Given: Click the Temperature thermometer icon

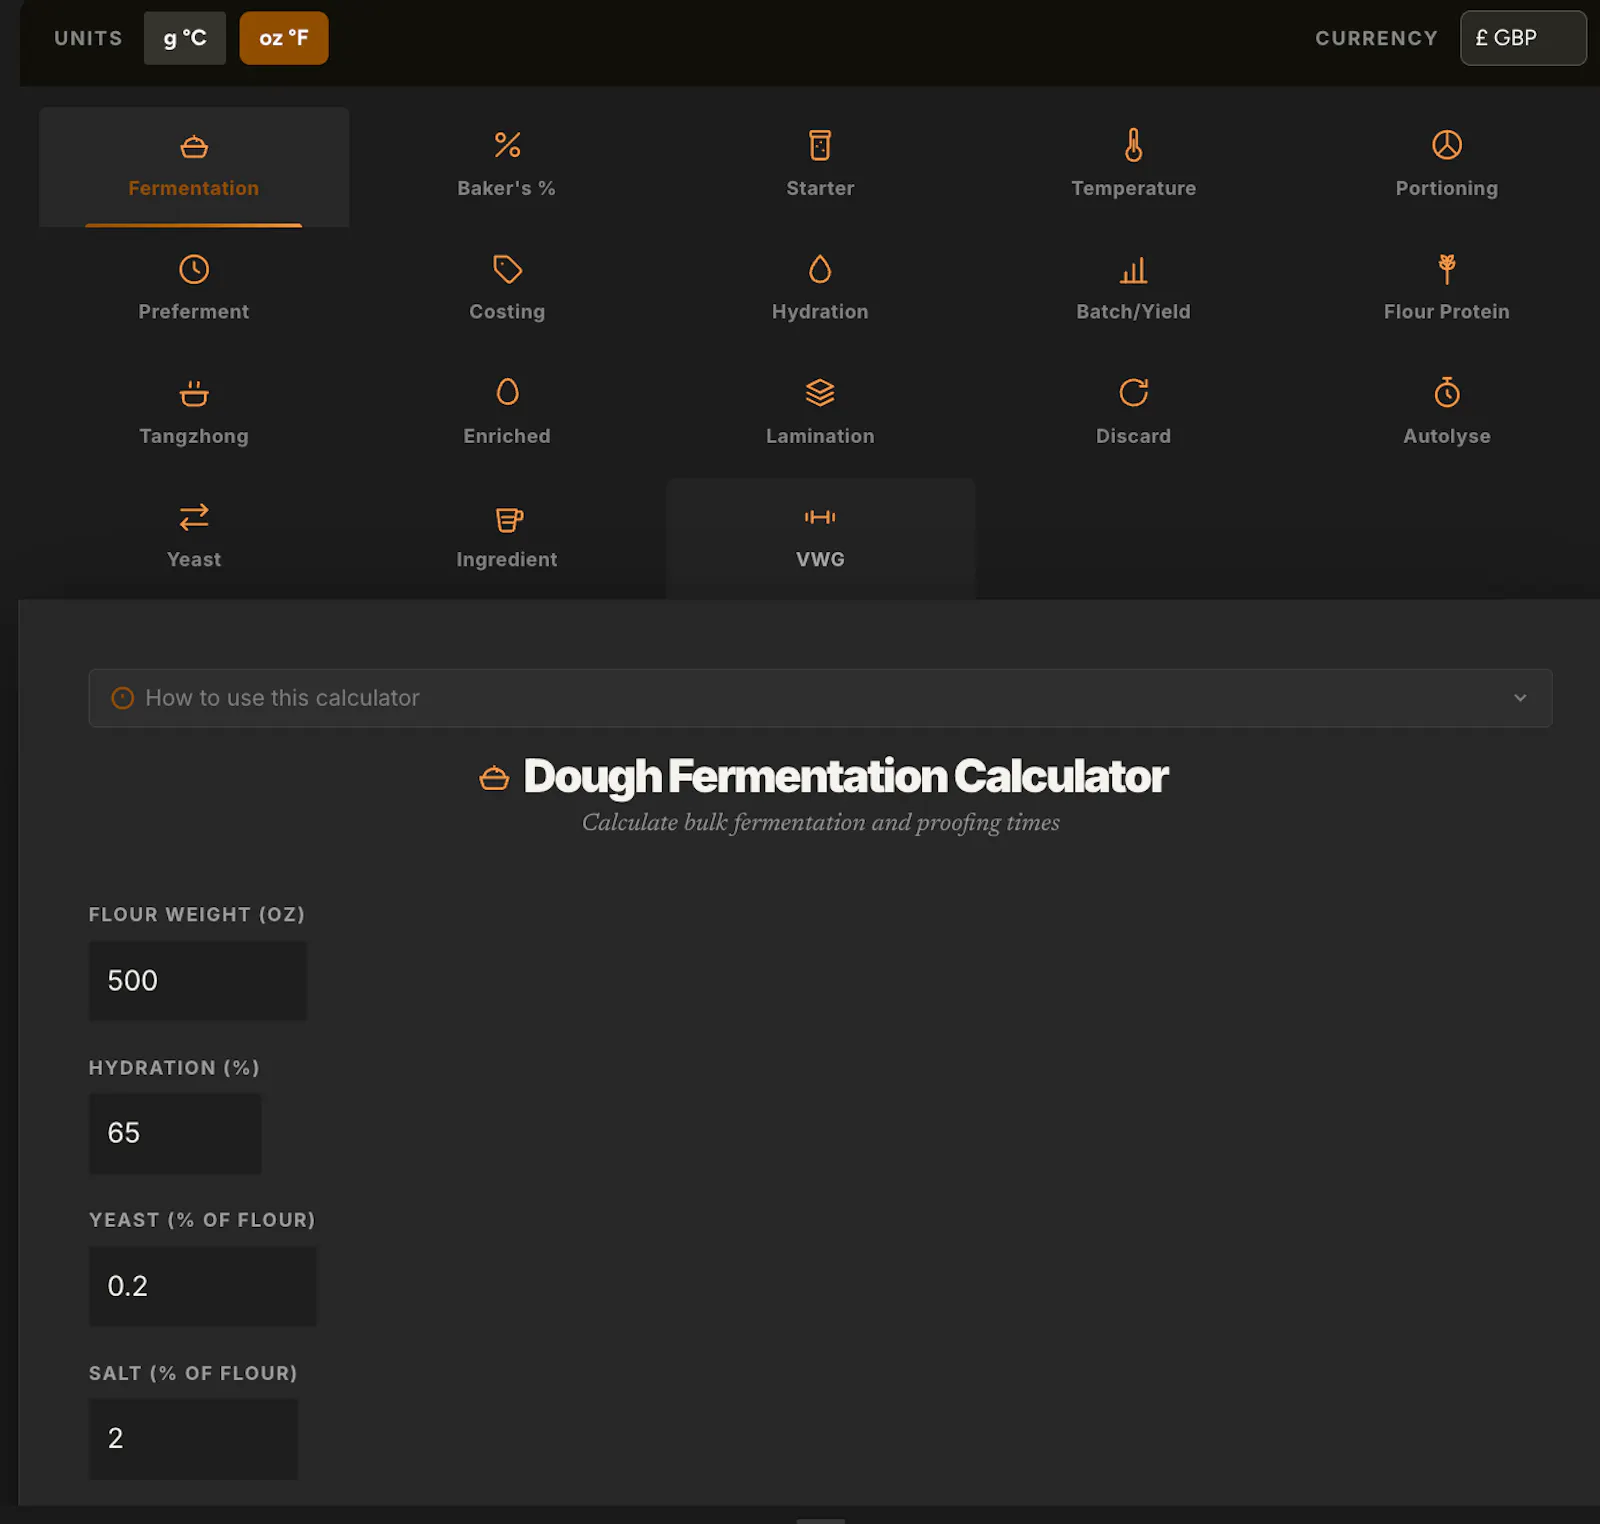Looking at the screenshot, I should [x=1133, y=145].
